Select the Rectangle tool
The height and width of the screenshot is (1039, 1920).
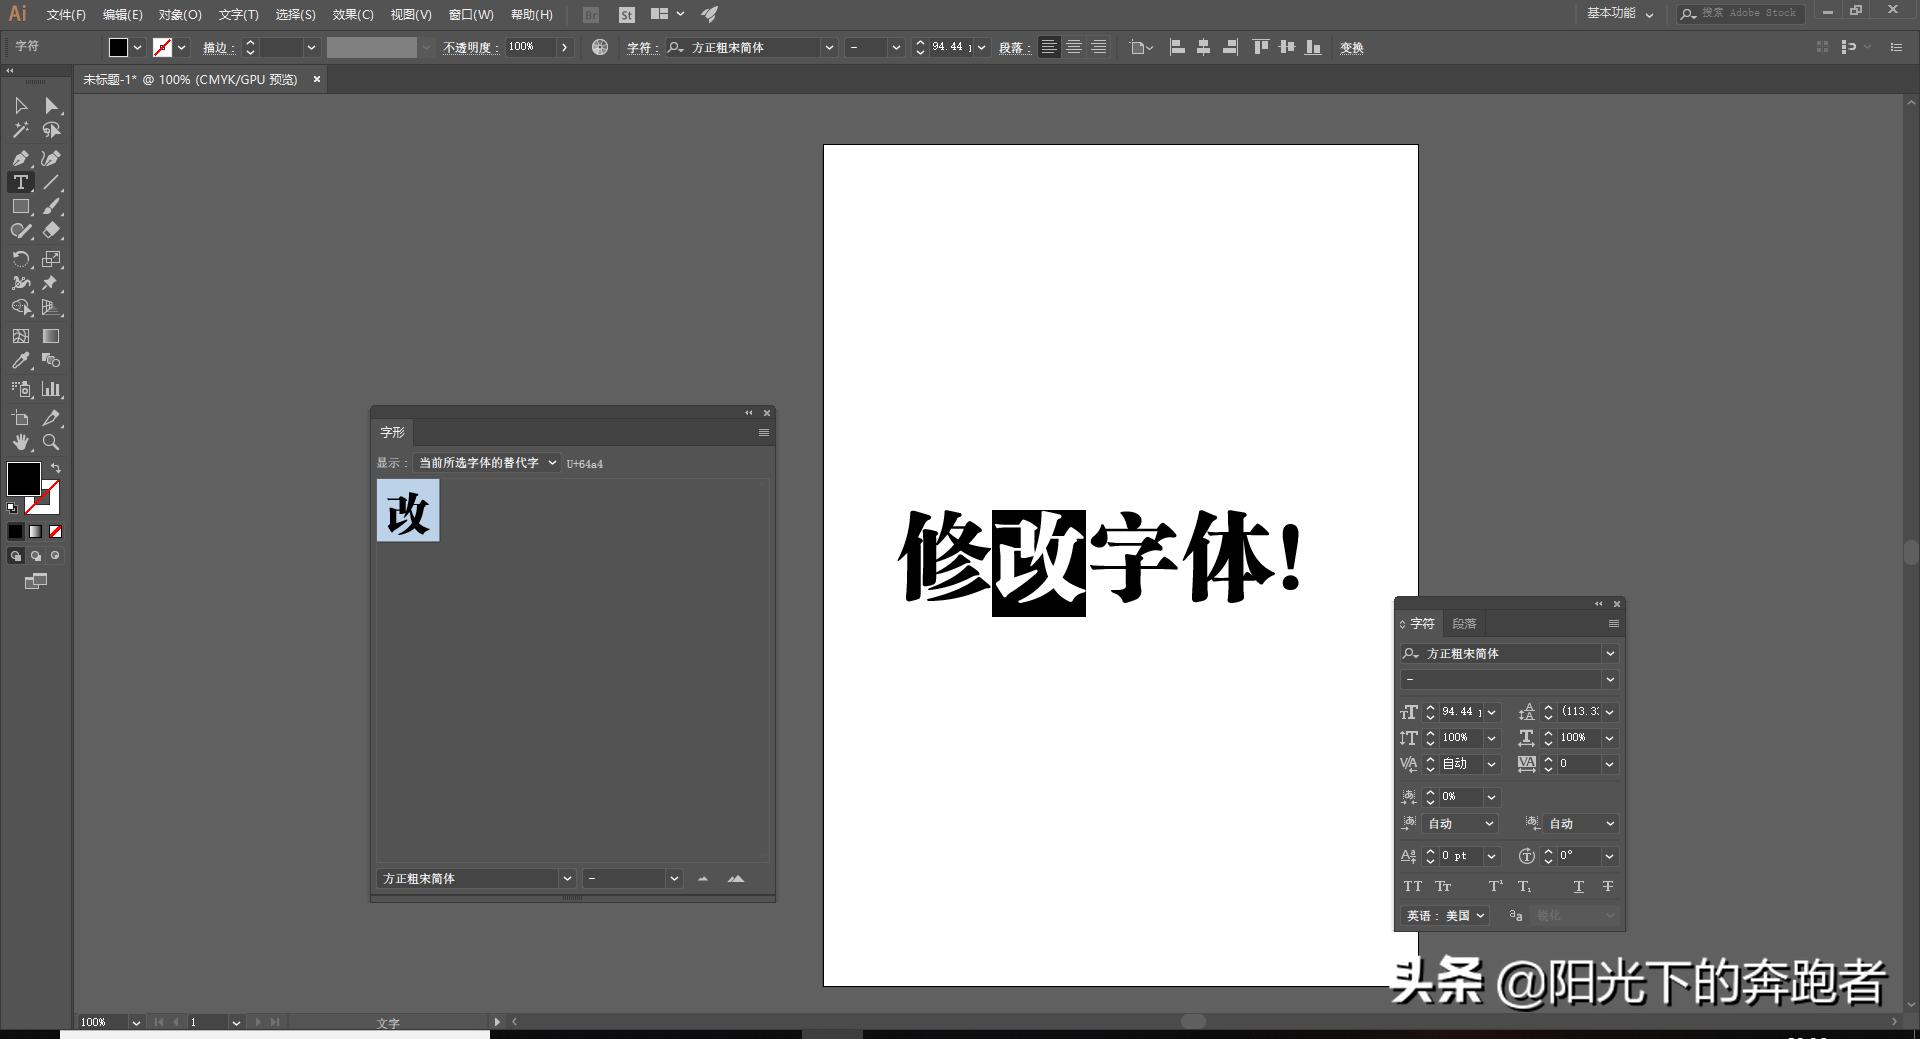click(x=22, y=207)
